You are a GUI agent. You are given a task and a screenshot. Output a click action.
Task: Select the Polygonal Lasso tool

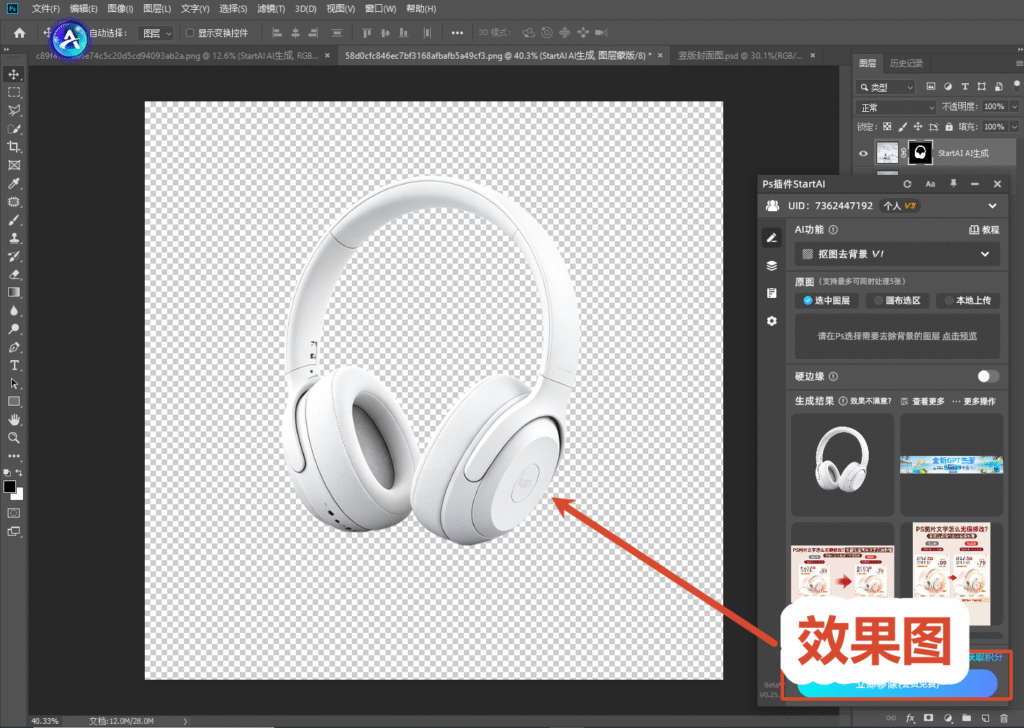(14, 110)
